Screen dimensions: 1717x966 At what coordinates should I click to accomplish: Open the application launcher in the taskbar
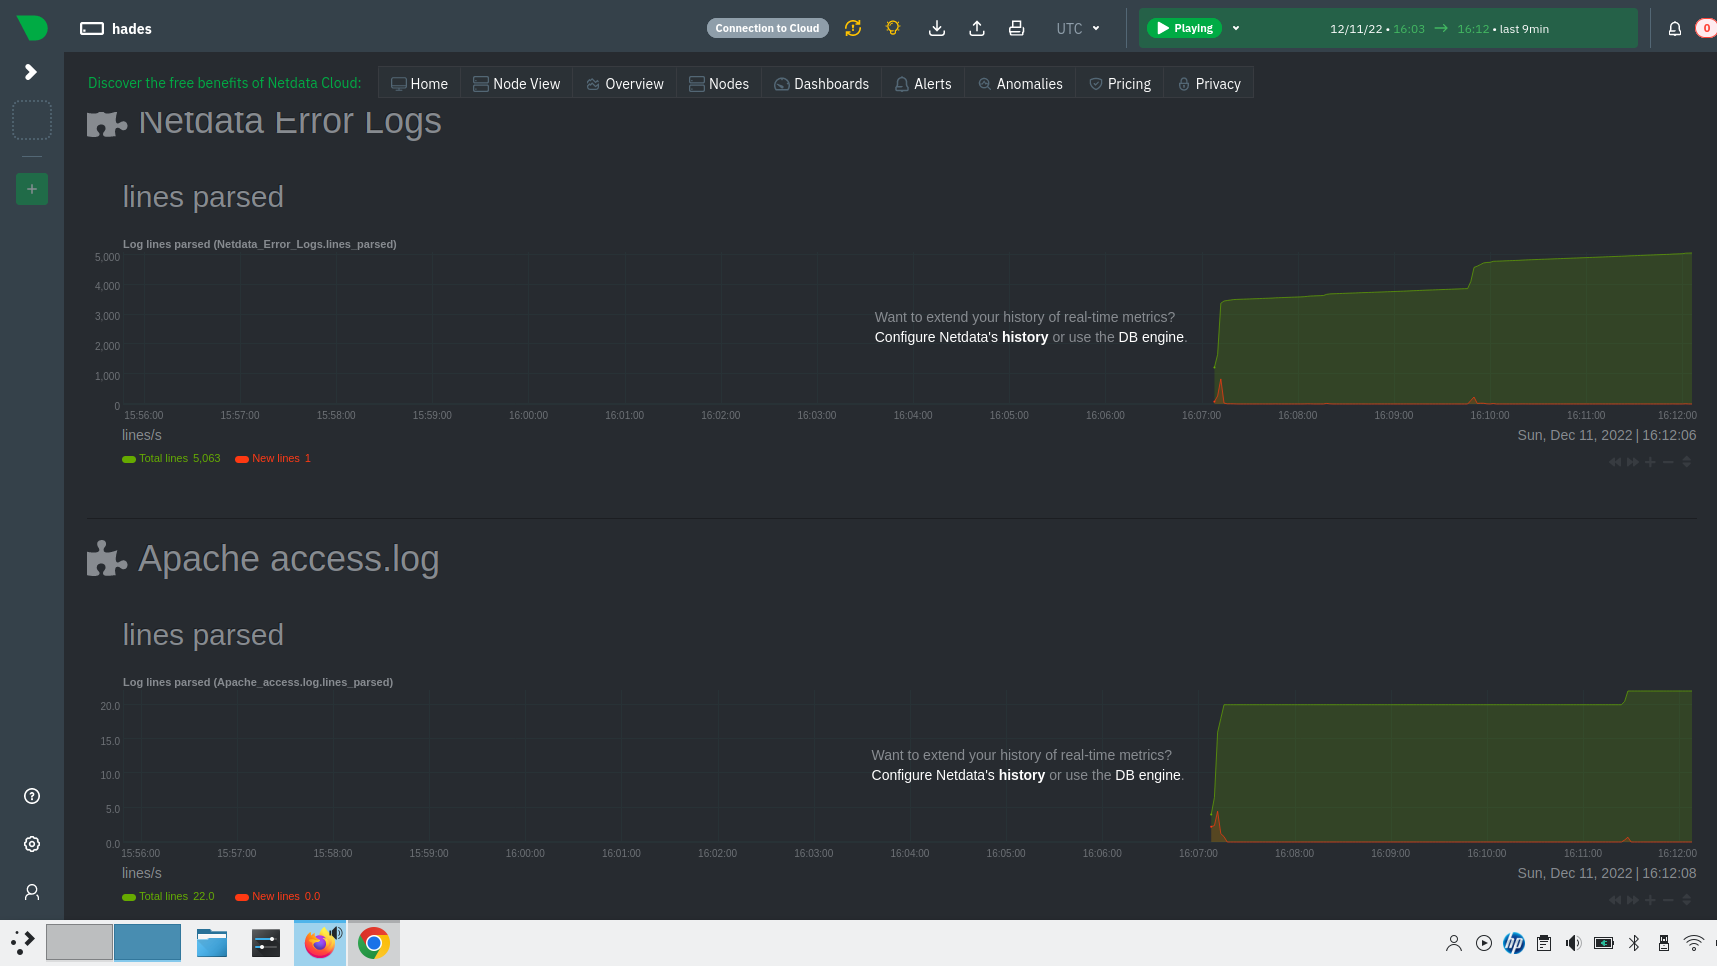(x=22, y=942)
